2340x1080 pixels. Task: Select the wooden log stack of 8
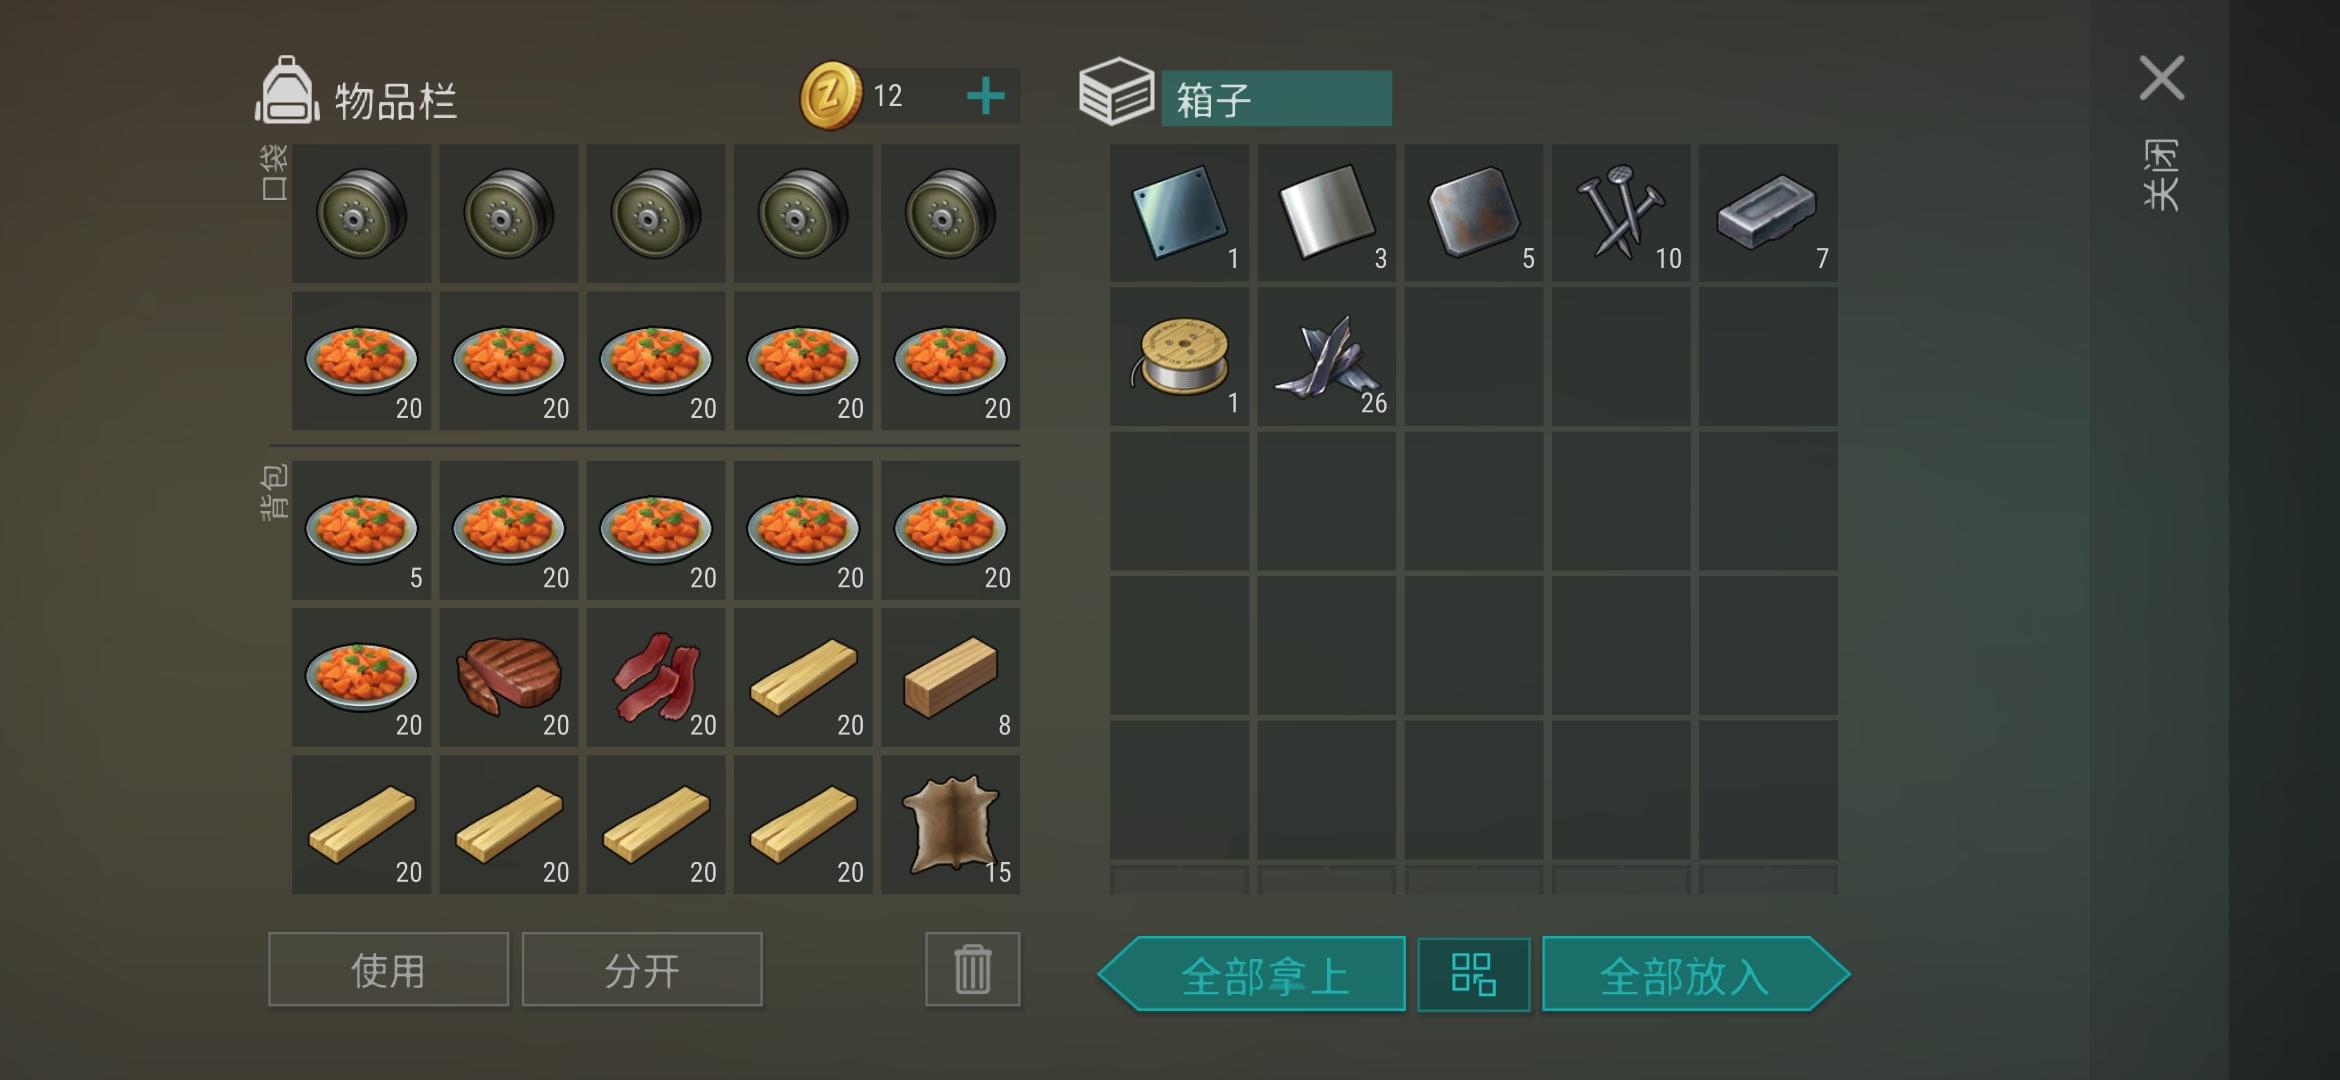(950, 677)
